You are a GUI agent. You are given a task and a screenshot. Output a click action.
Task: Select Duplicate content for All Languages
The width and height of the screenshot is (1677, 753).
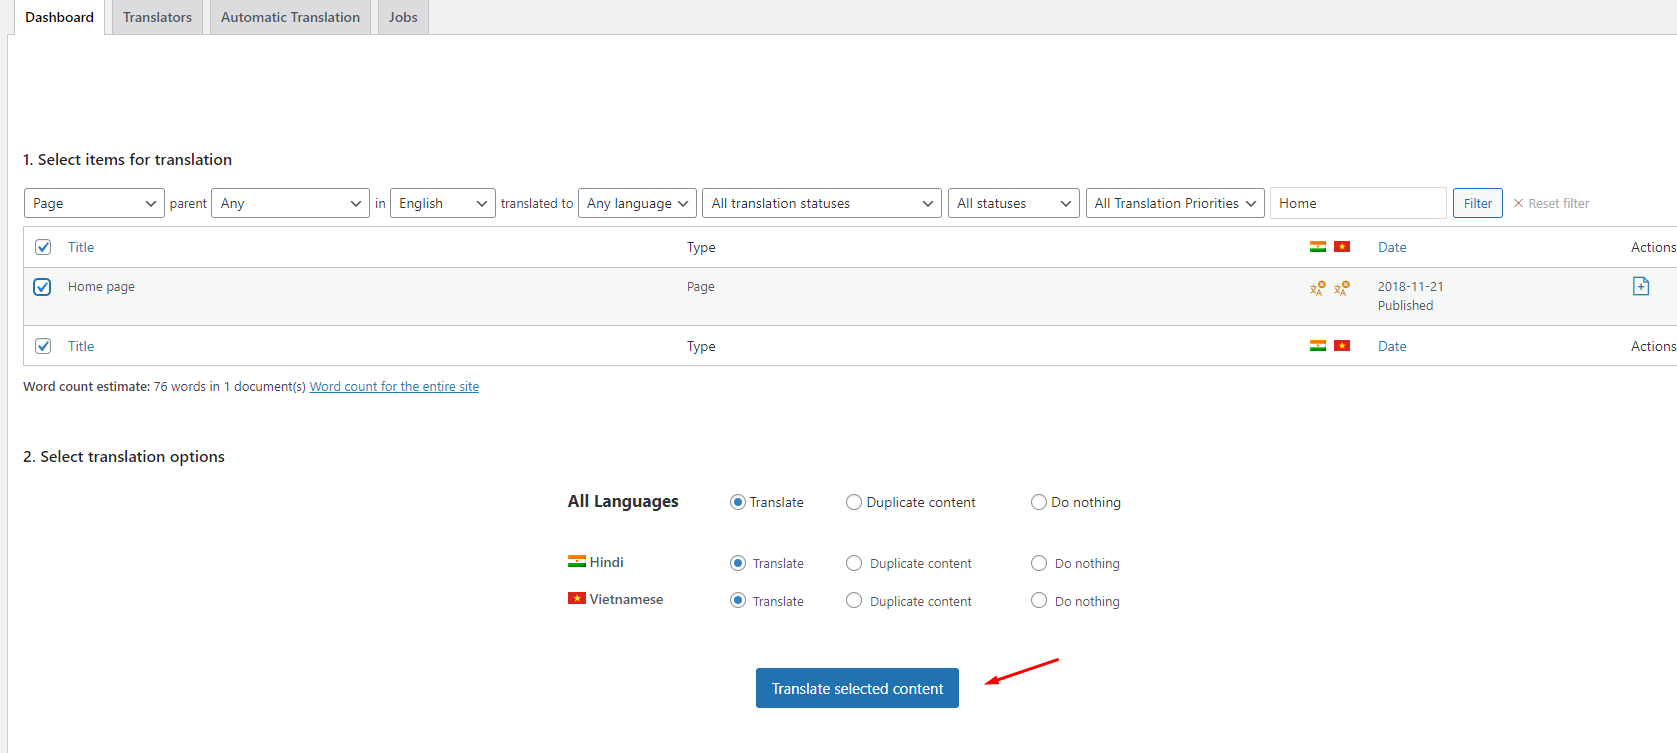[x=854, y=502]
